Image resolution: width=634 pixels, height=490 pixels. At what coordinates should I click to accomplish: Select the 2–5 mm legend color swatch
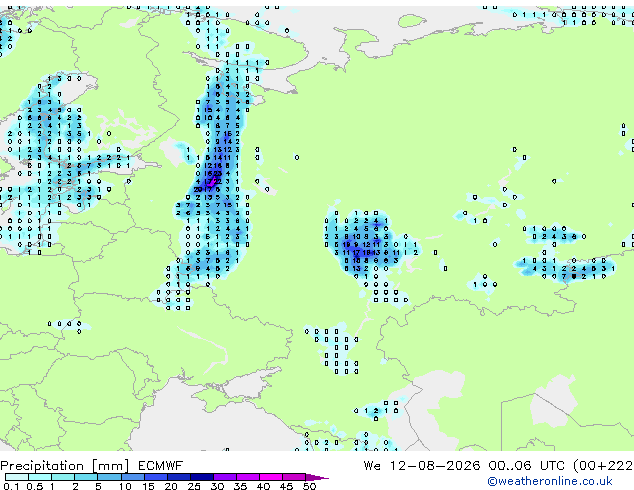click(86, 477)
